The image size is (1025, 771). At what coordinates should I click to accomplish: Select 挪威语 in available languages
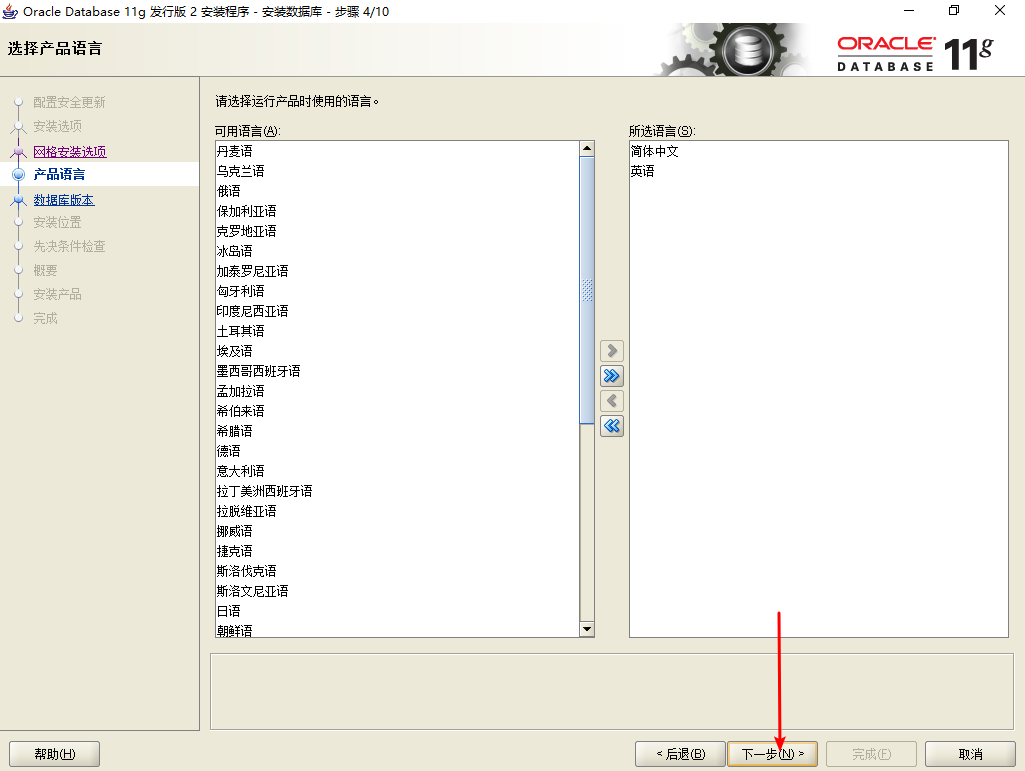pos(397,531)
